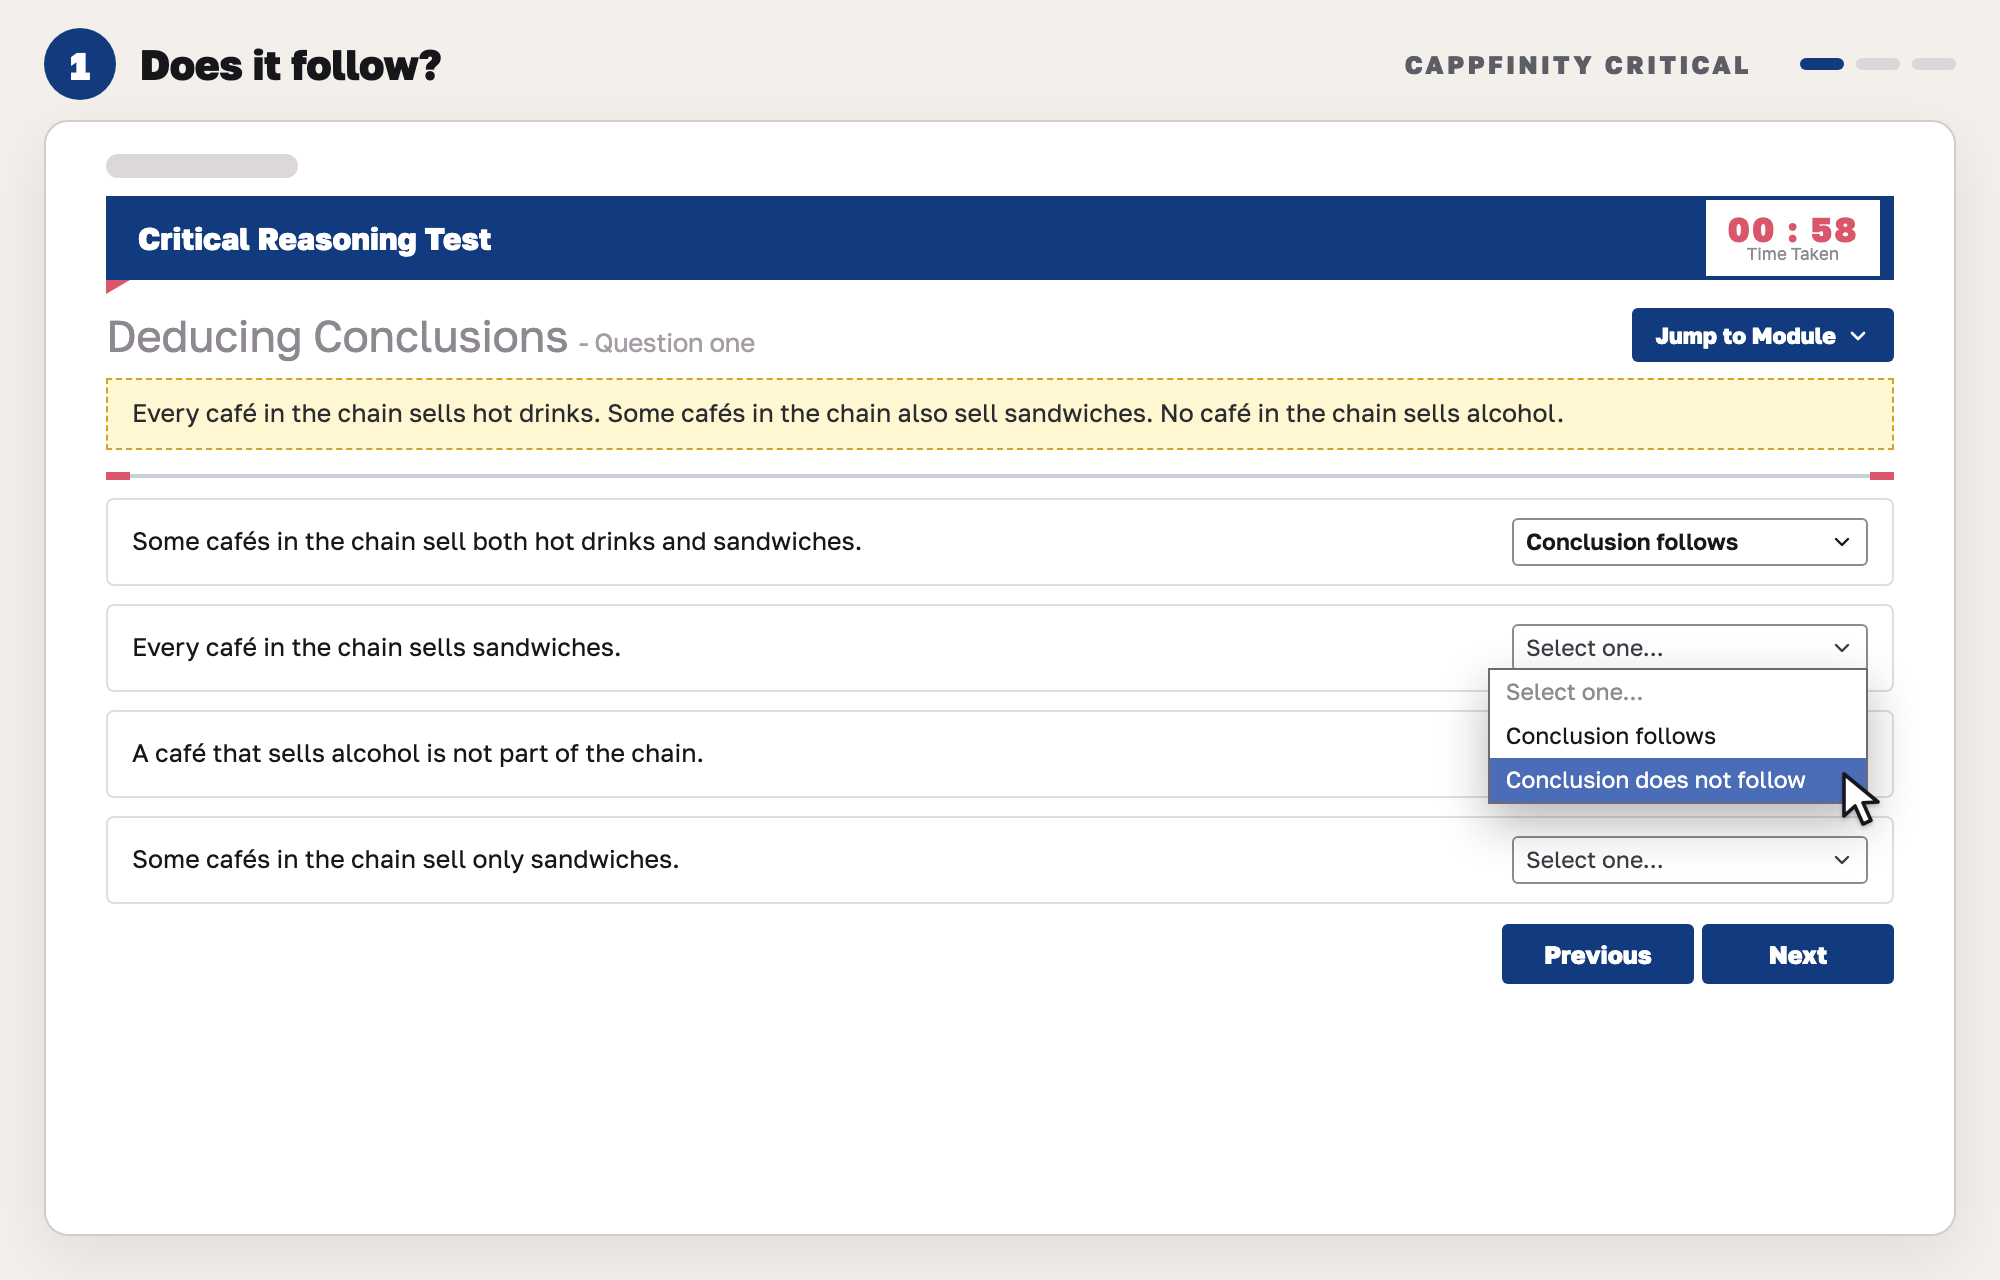Click the Next button

1797,954
